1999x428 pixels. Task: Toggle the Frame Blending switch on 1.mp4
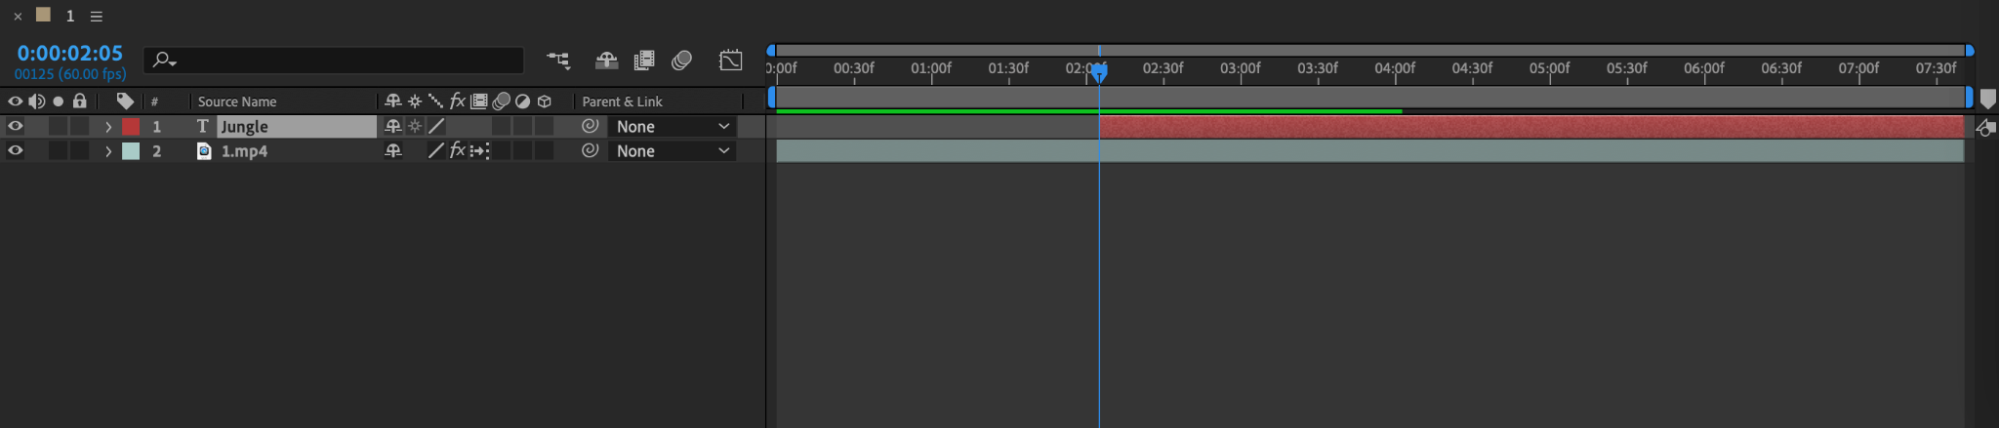point(479,151)
